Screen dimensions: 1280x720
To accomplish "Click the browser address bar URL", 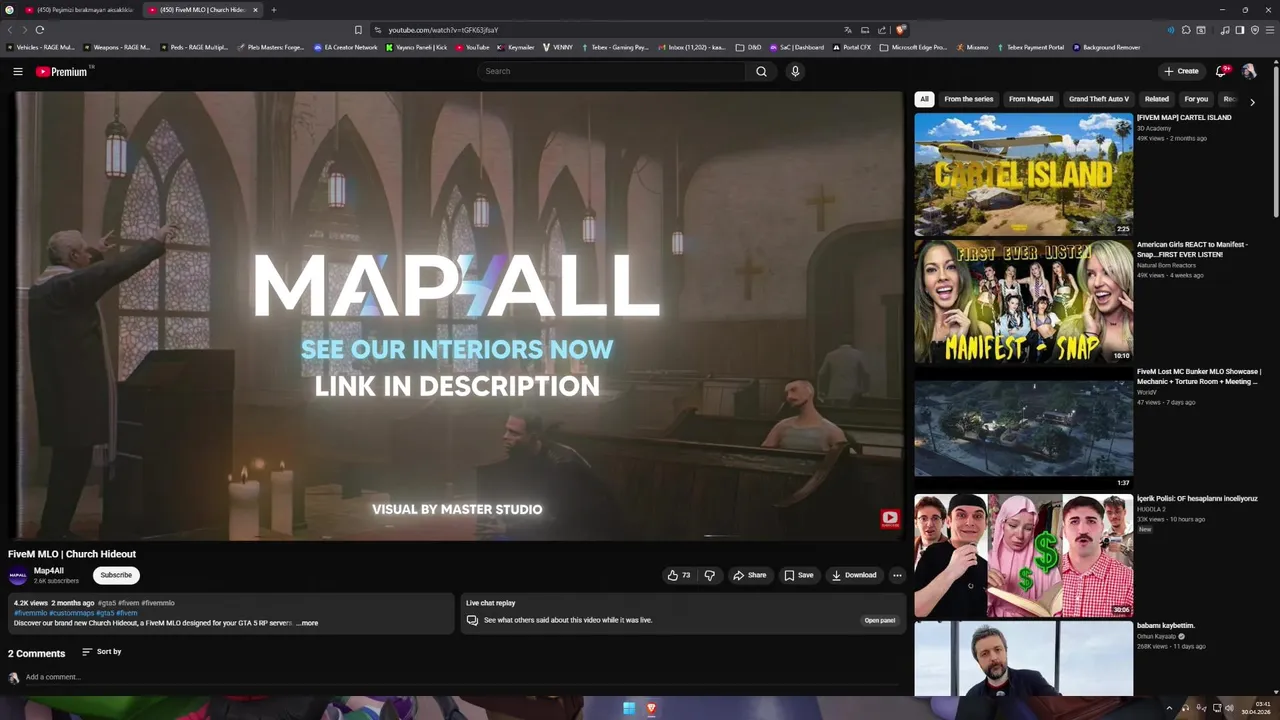I will pos(443,30).
